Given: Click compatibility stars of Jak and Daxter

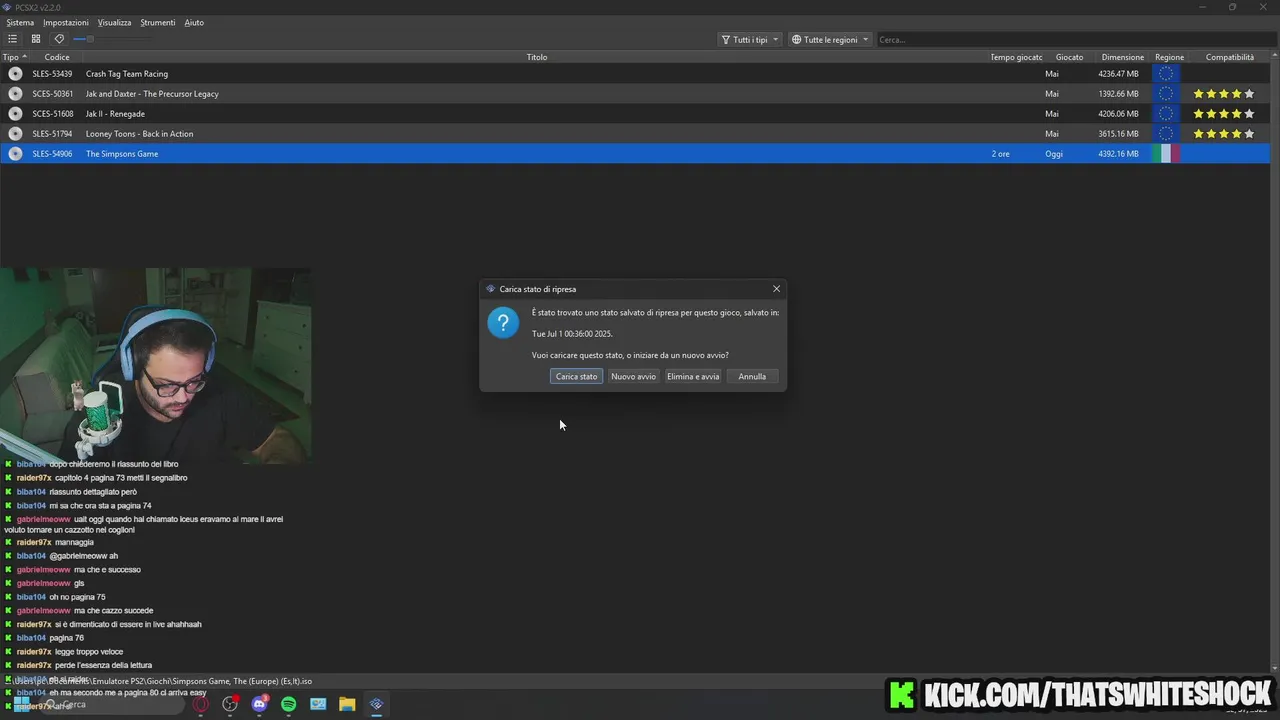Looking at the screenshot, I should 1223,94.
